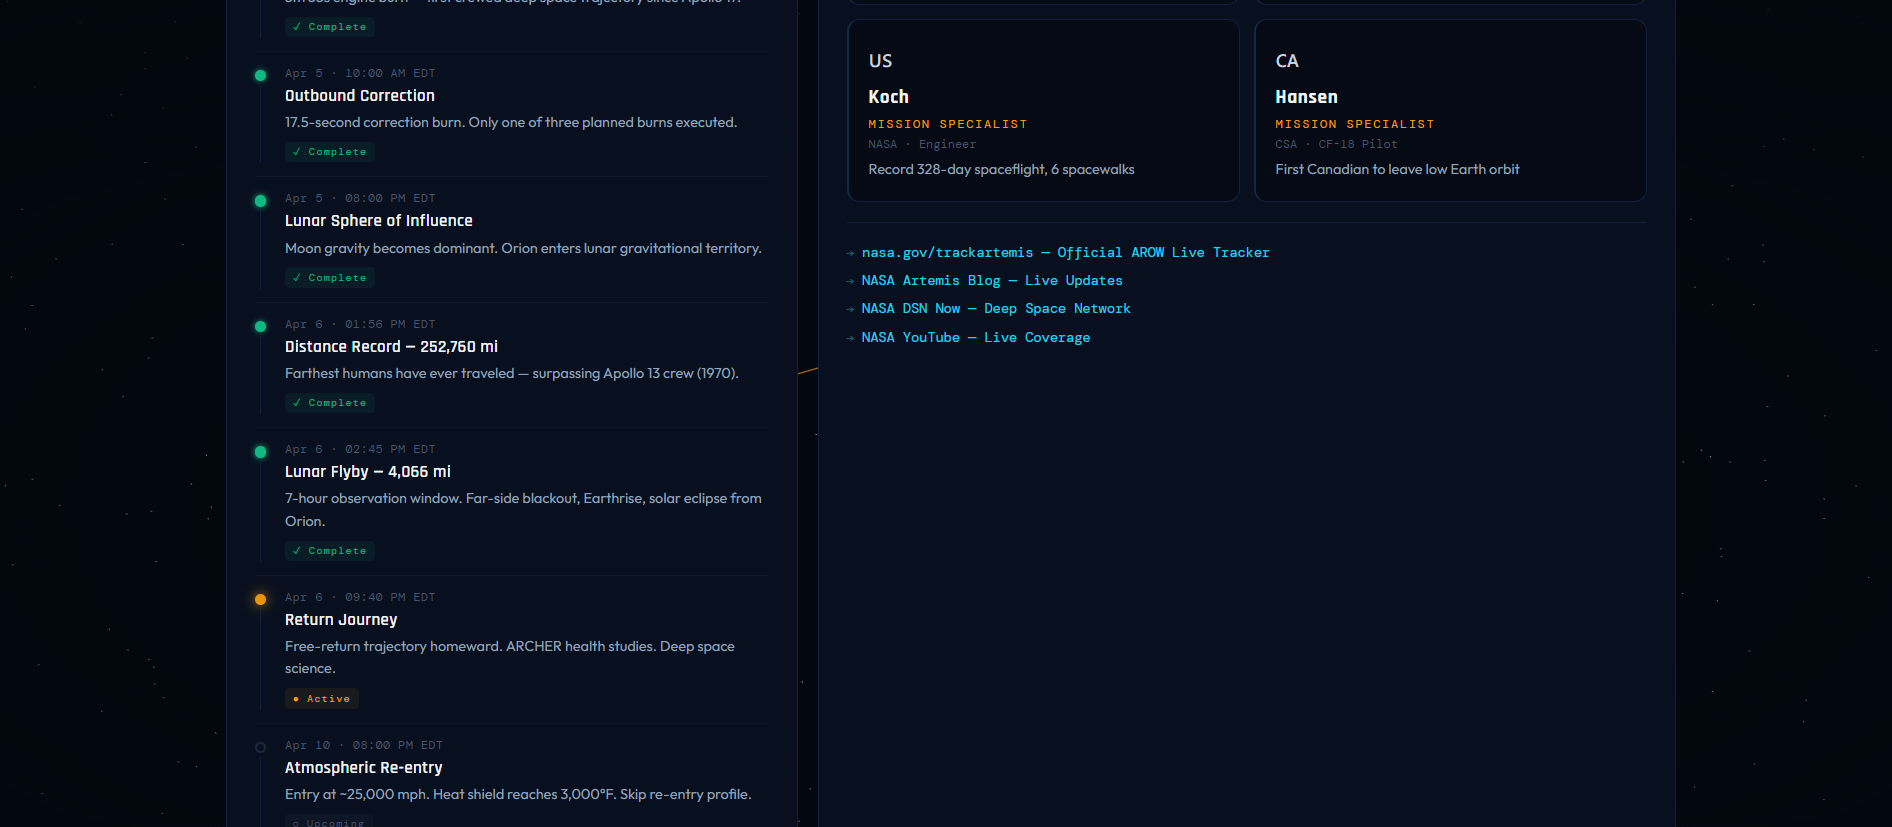Click the Moon gravity becomes dominant description
This screenshot has height=827, width=1892.
(523, 249)
